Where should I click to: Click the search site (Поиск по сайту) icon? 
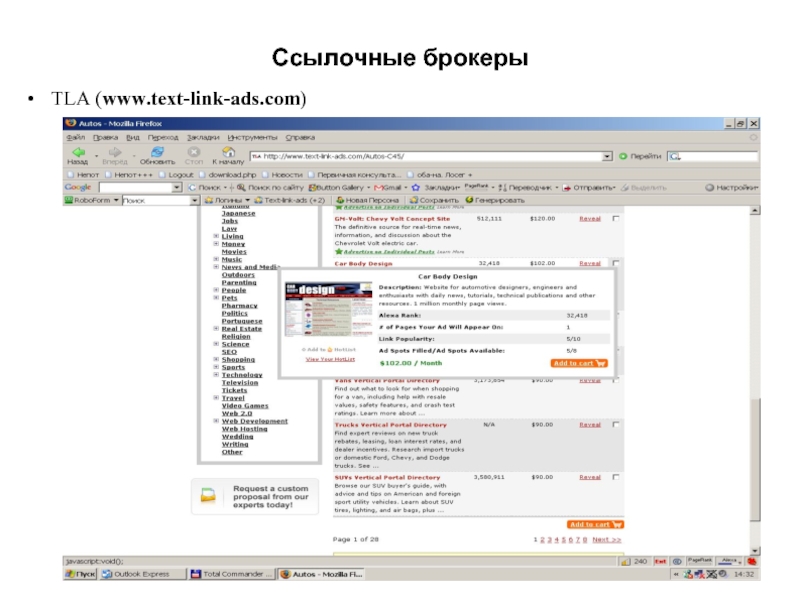click(x=241, y=187)
